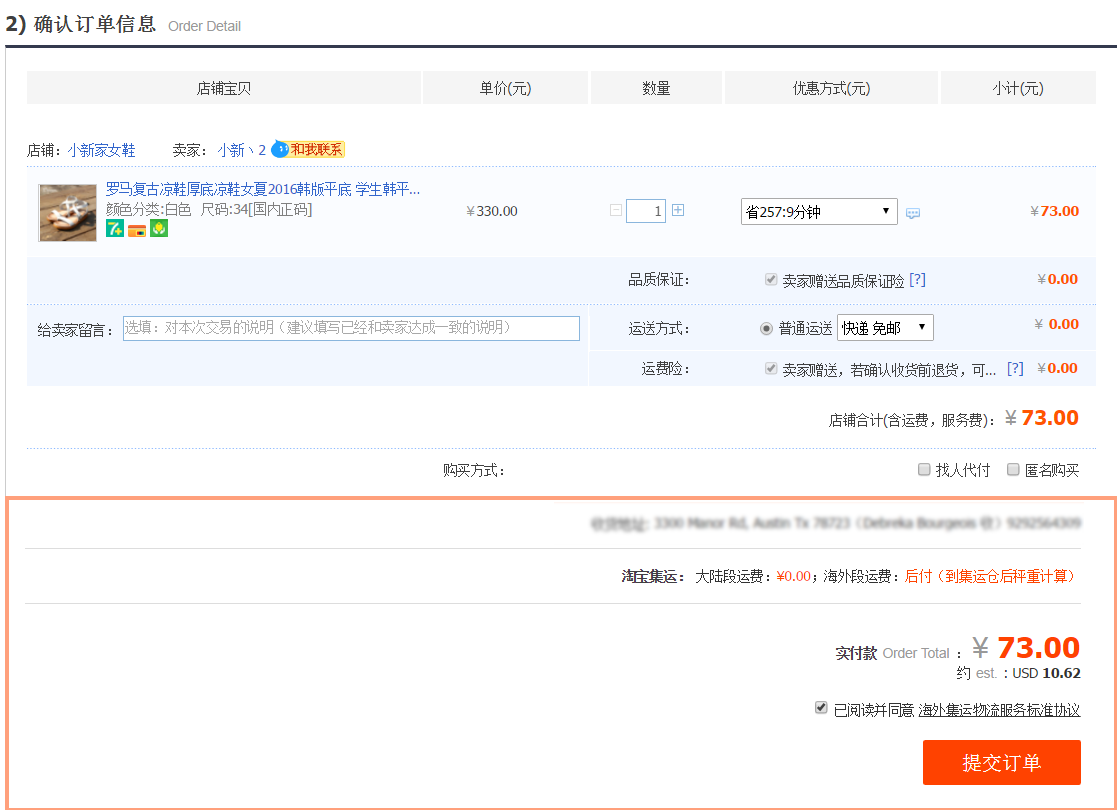Click the plus icon to increase quantity
Image resolution: width=1117 pixels, height=810 pixels.
676,211
